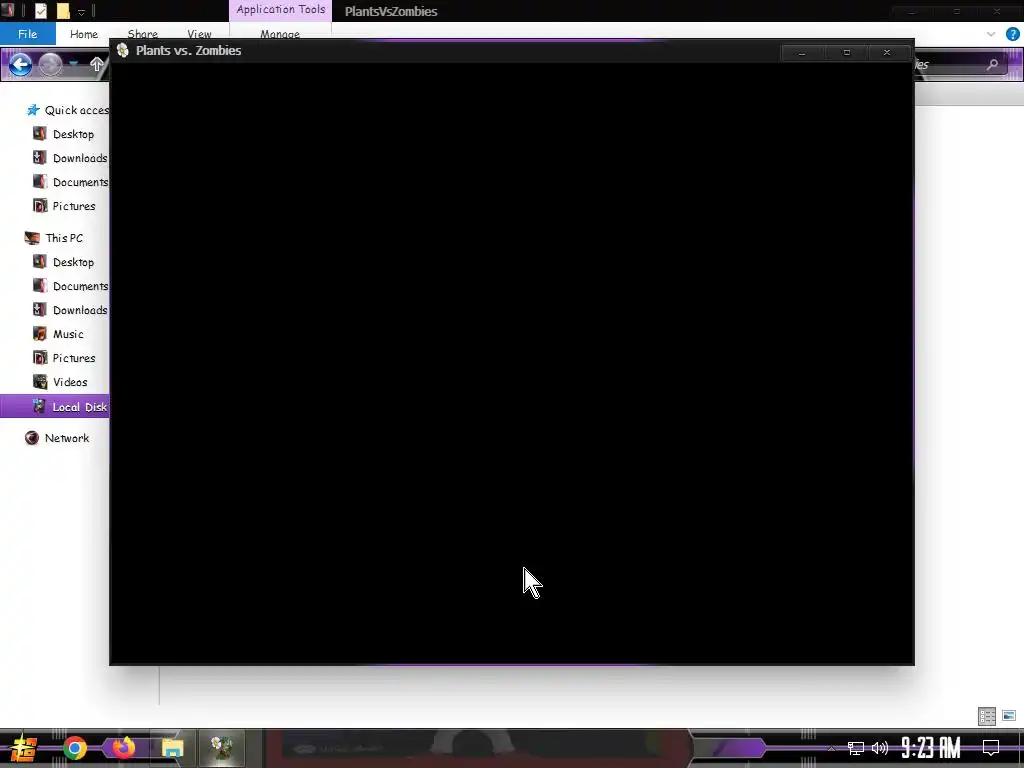This screenshot has width=1024, height=768.
Task: Show hidden tray icons chevron
Action: [831, 748]
